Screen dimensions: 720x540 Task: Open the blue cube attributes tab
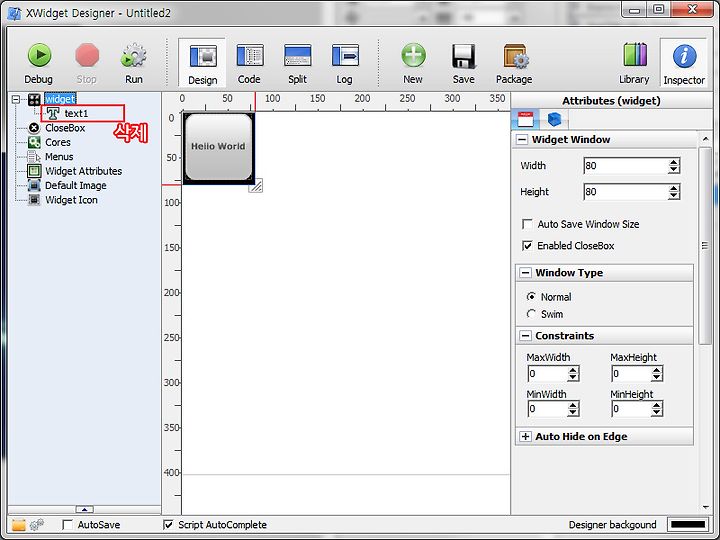coord(554,119)
